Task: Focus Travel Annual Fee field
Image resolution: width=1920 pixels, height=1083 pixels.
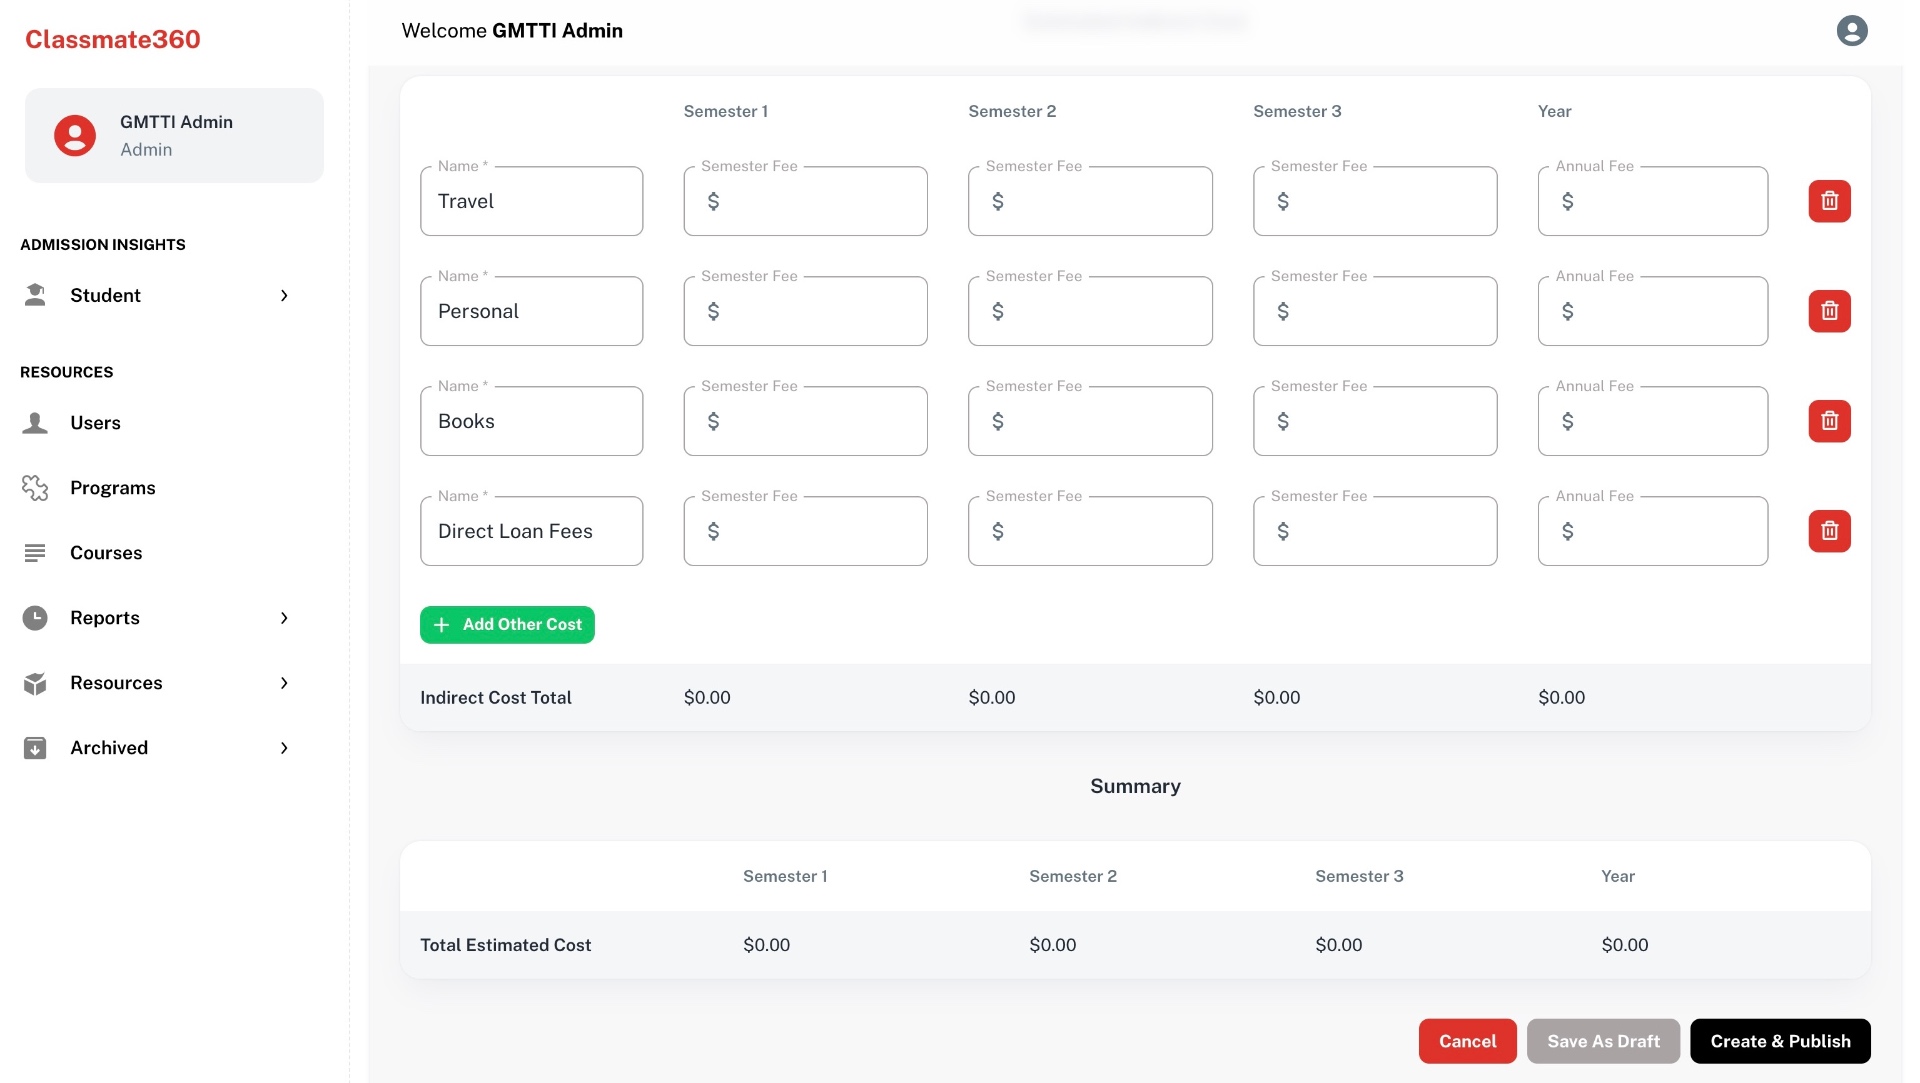Action: pyautogui.click(x=1653, y=201)
